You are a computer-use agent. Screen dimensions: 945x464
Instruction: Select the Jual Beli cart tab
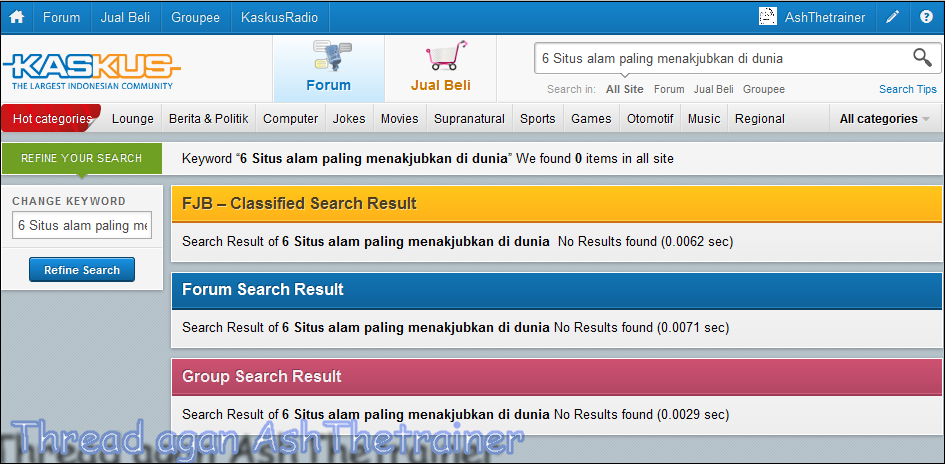(x=441, y=68)
